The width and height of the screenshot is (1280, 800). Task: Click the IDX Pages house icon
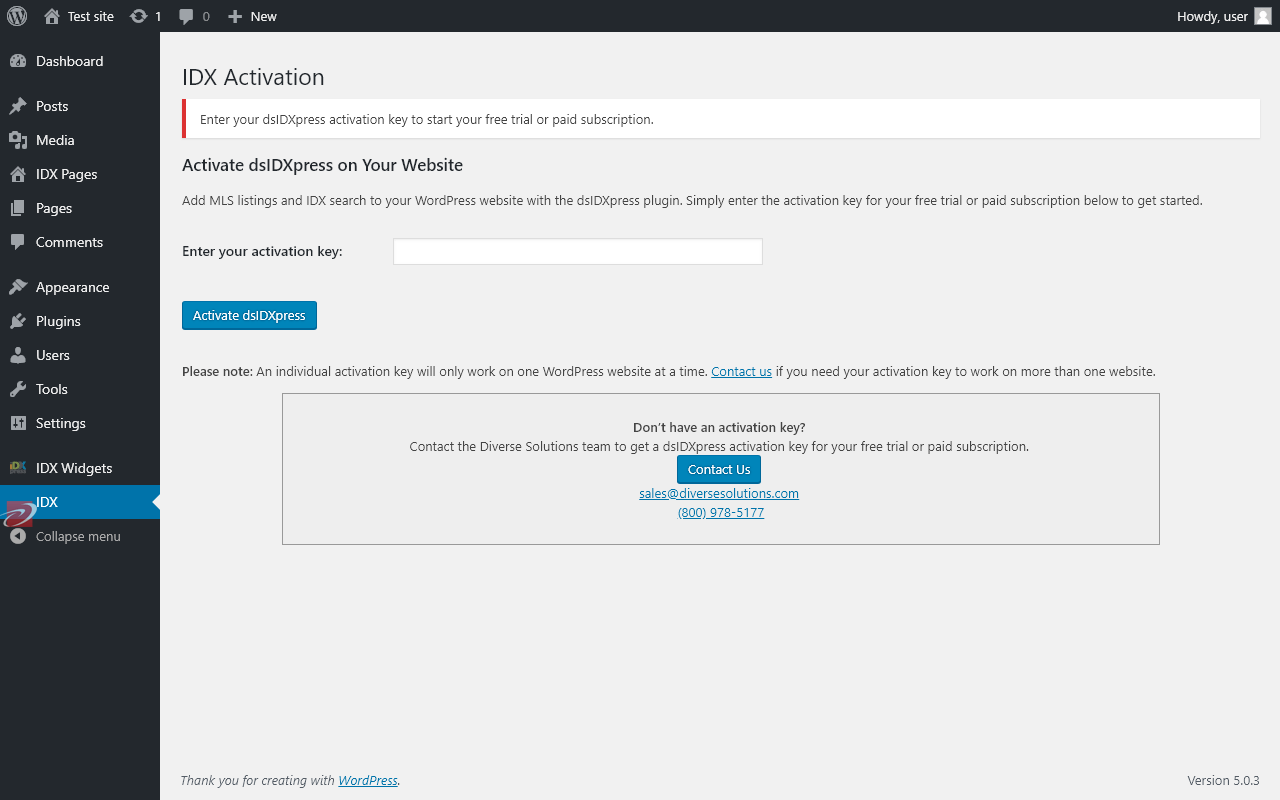[18, 174]
